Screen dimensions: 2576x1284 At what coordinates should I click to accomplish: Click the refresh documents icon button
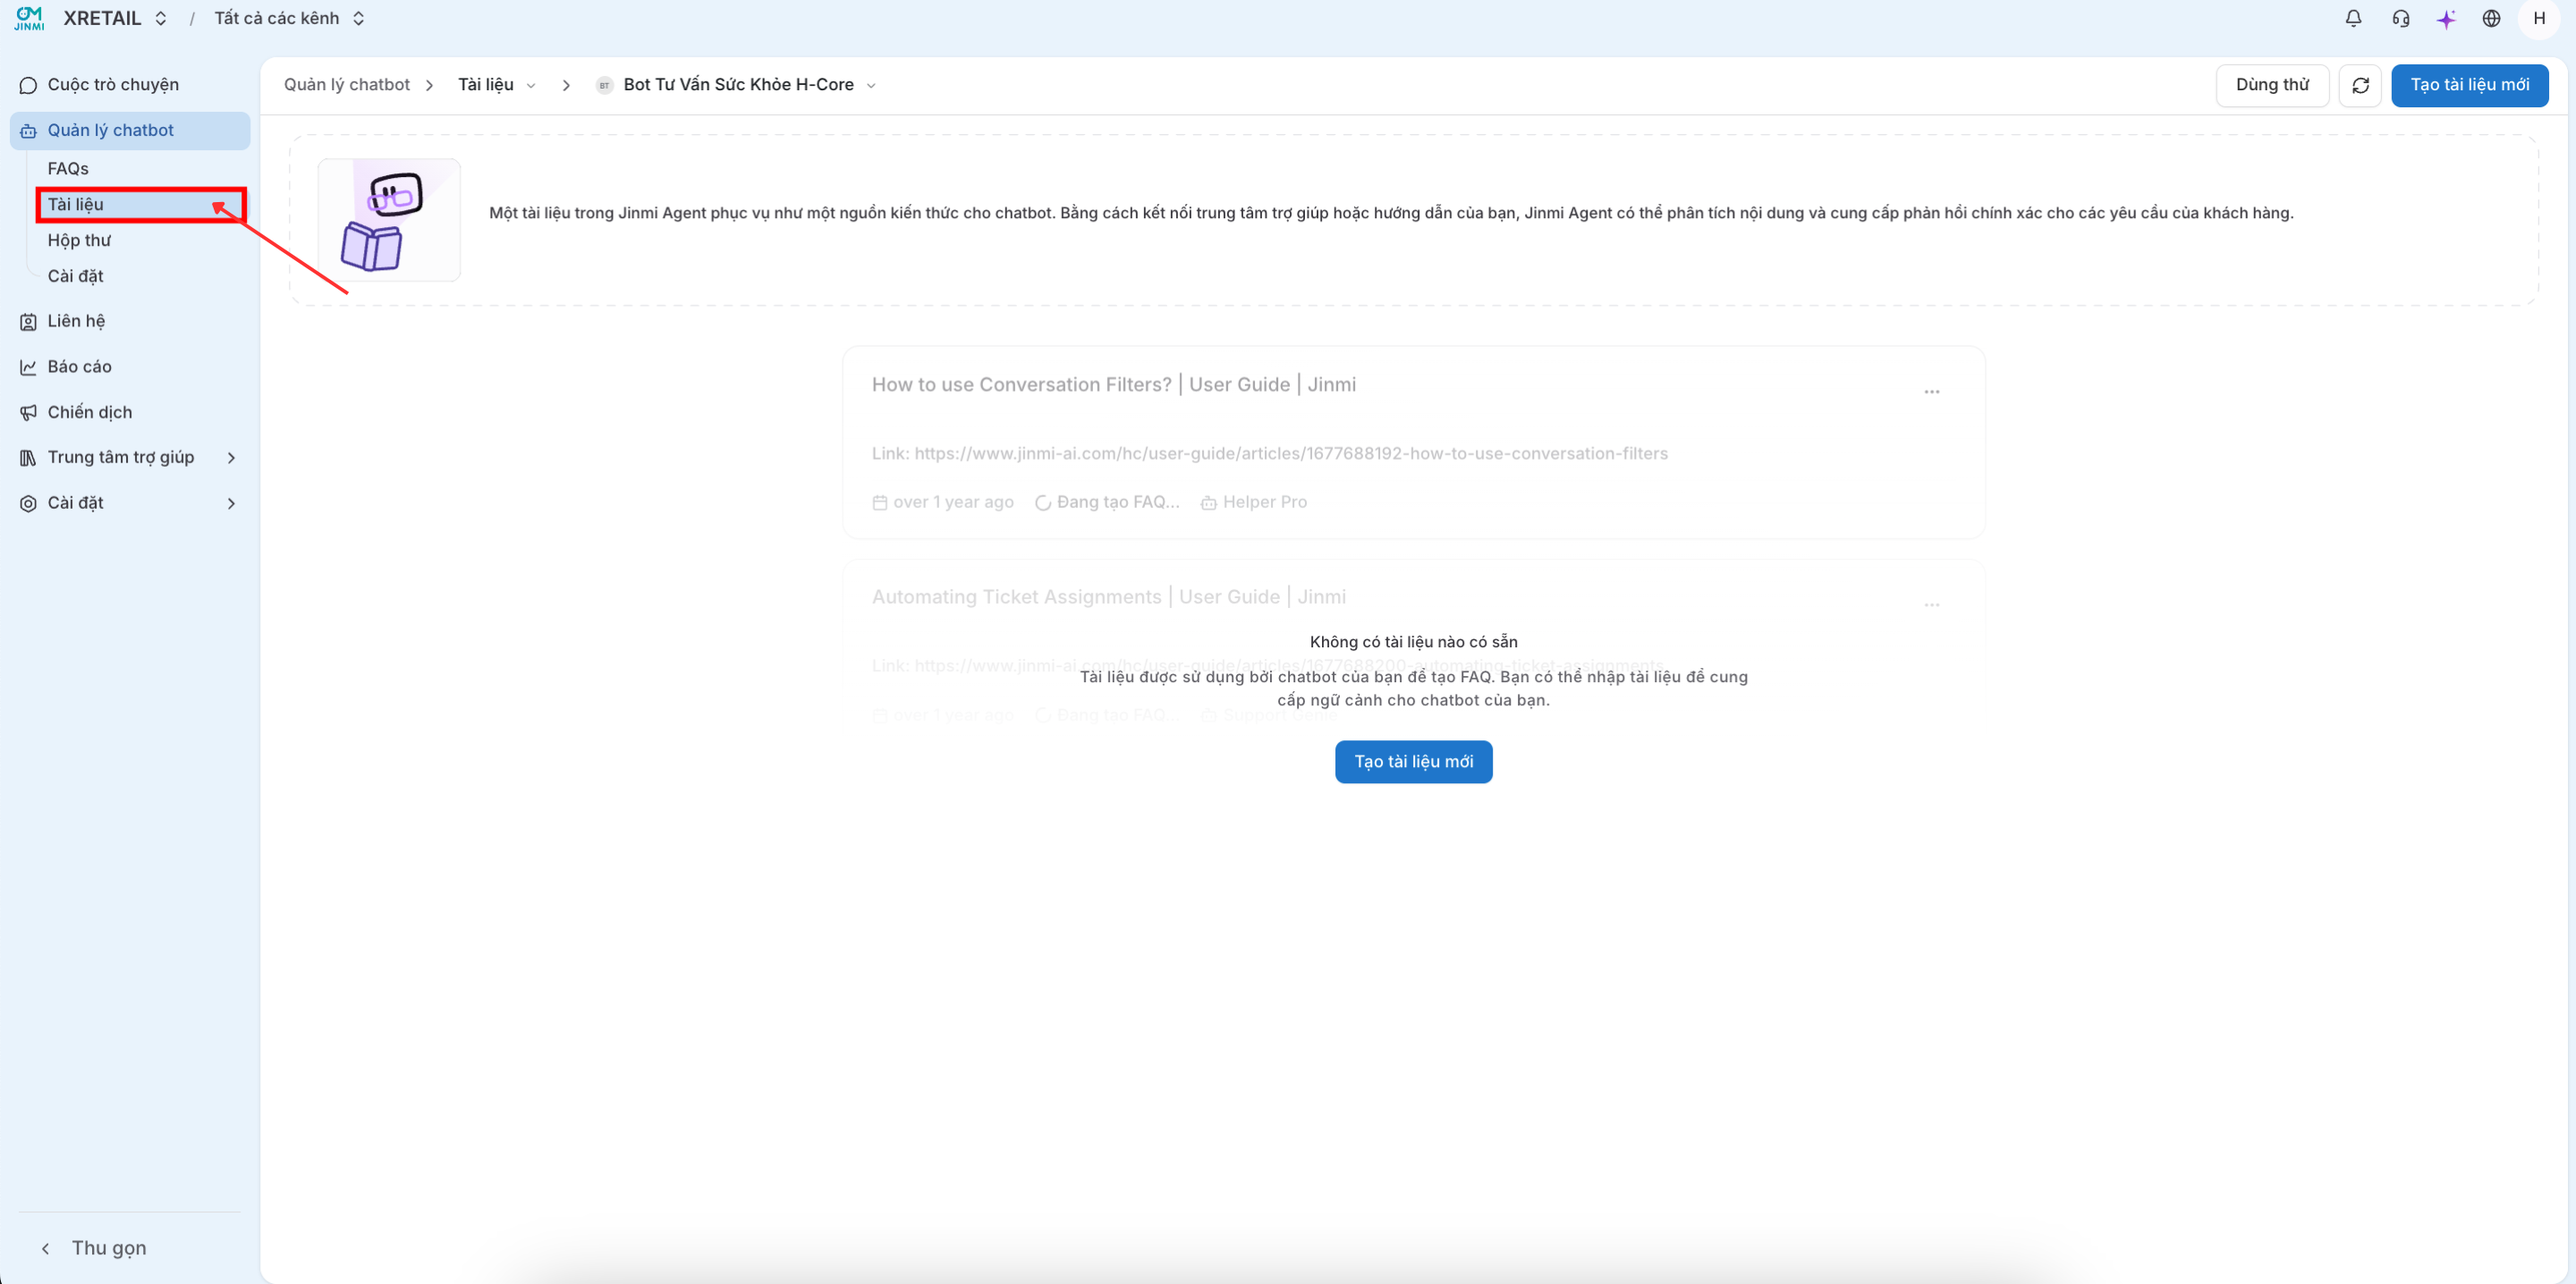coord(2360,85)
